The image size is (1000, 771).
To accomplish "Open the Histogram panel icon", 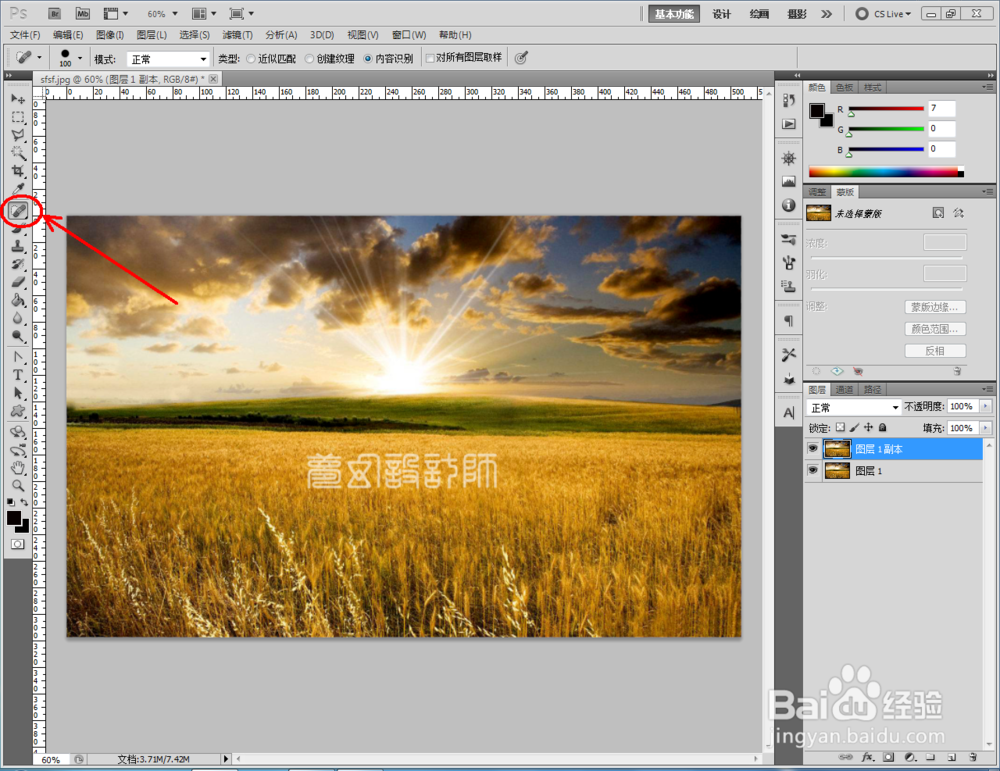I will tap(789, 182).
